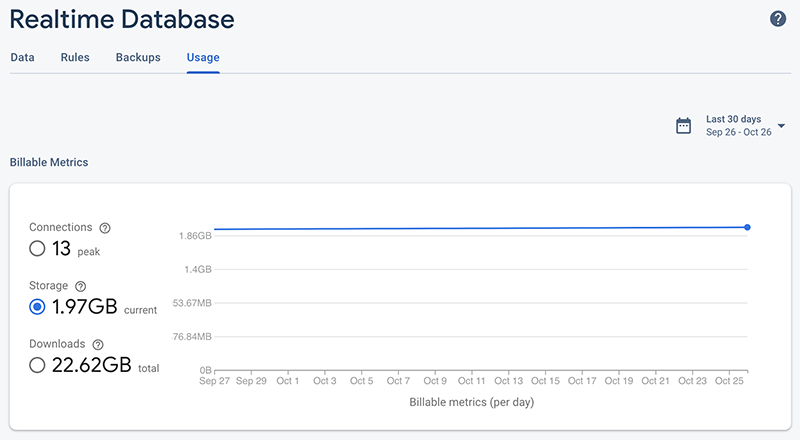Click the Billable Metrics heading
Viewport: 800px width, 440px height.
[49, 162]
